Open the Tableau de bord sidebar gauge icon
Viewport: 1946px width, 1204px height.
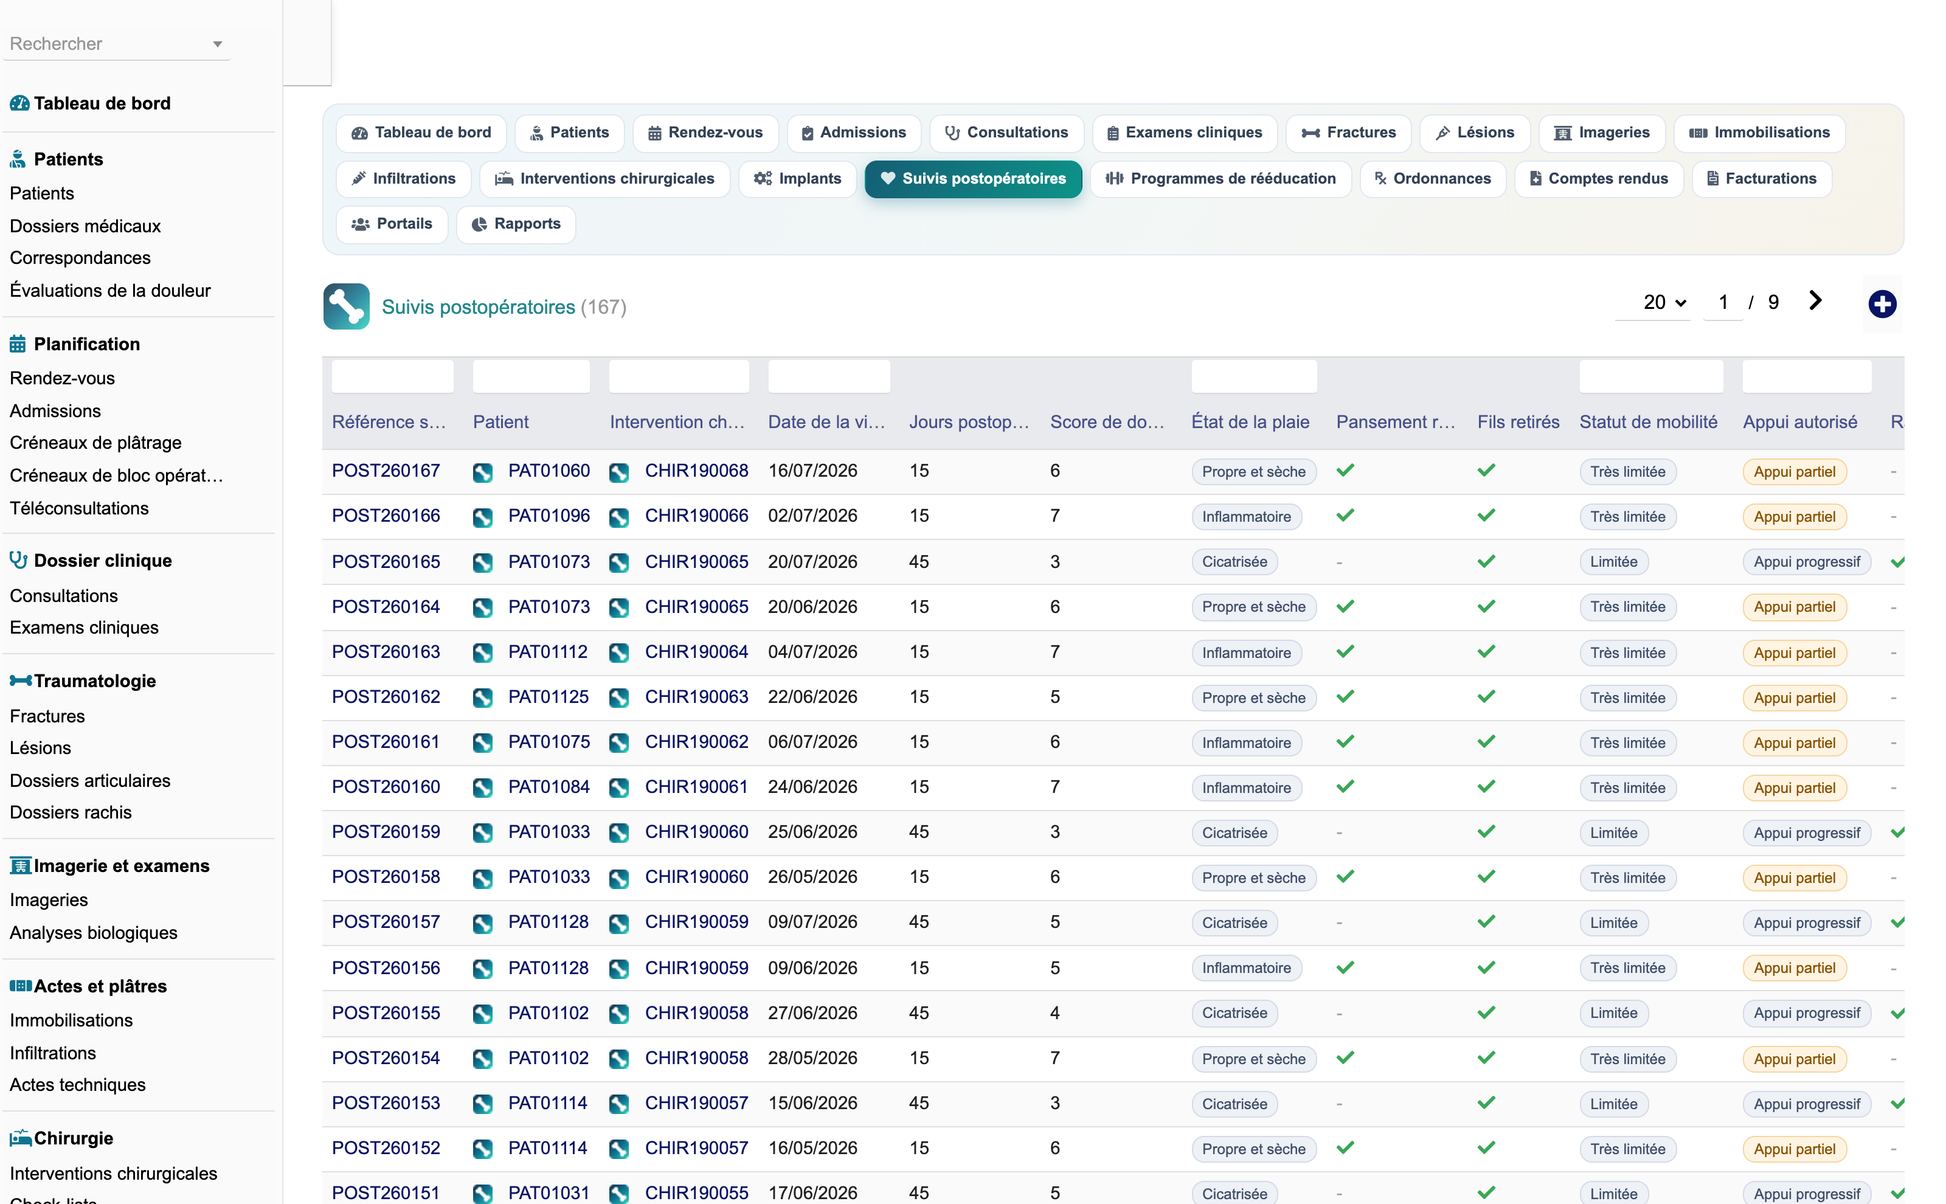tap(19, 103)
